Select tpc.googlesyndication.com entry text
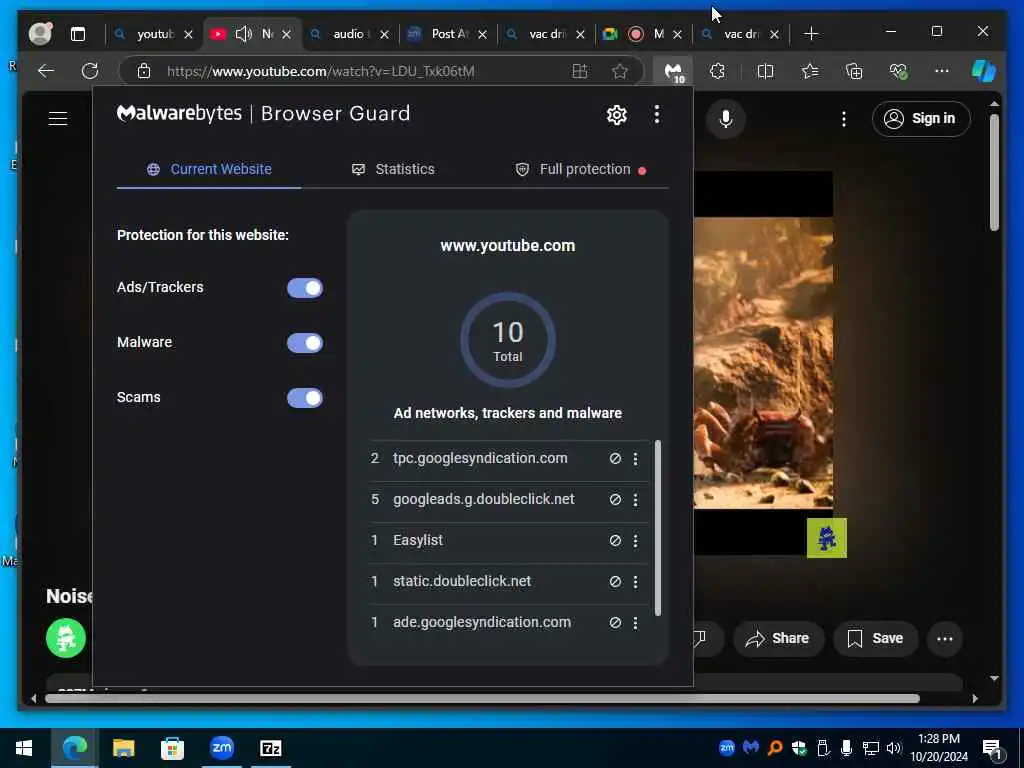Screen dimensions: 1024x768 click(x=480, y=458)
